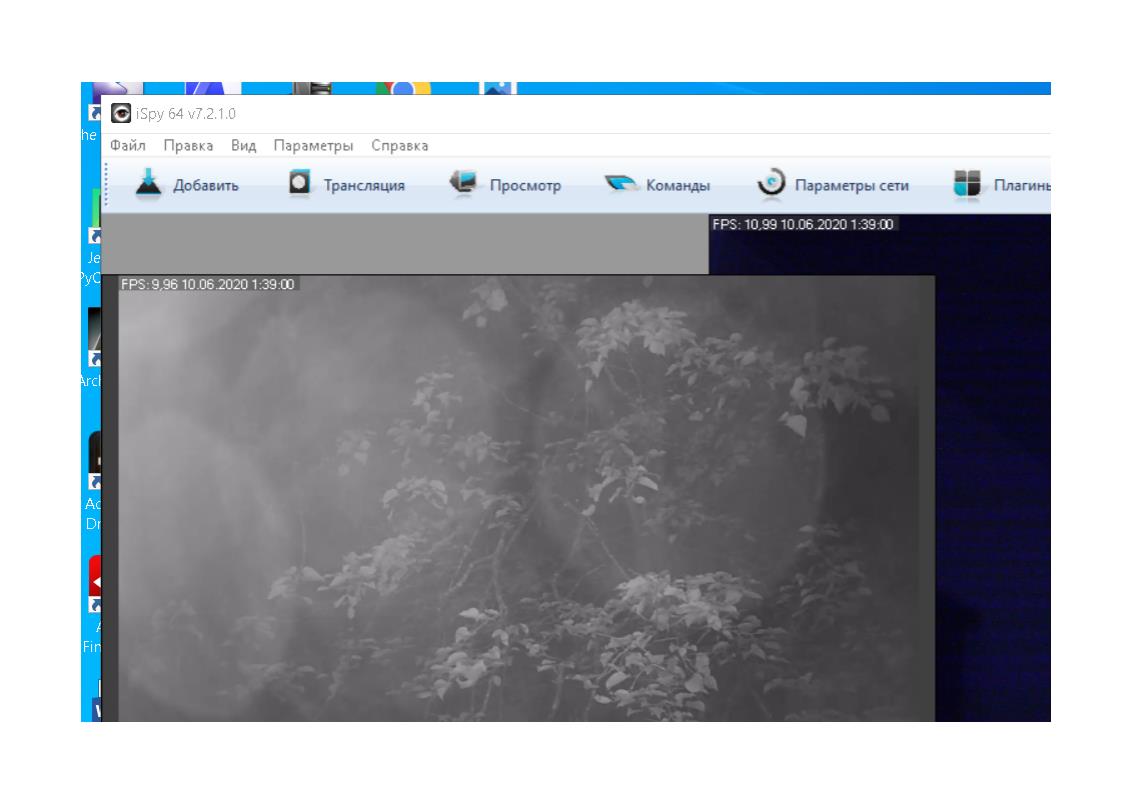Click the Трансляция camera icon
The image size is (1122, 793).
300,183
